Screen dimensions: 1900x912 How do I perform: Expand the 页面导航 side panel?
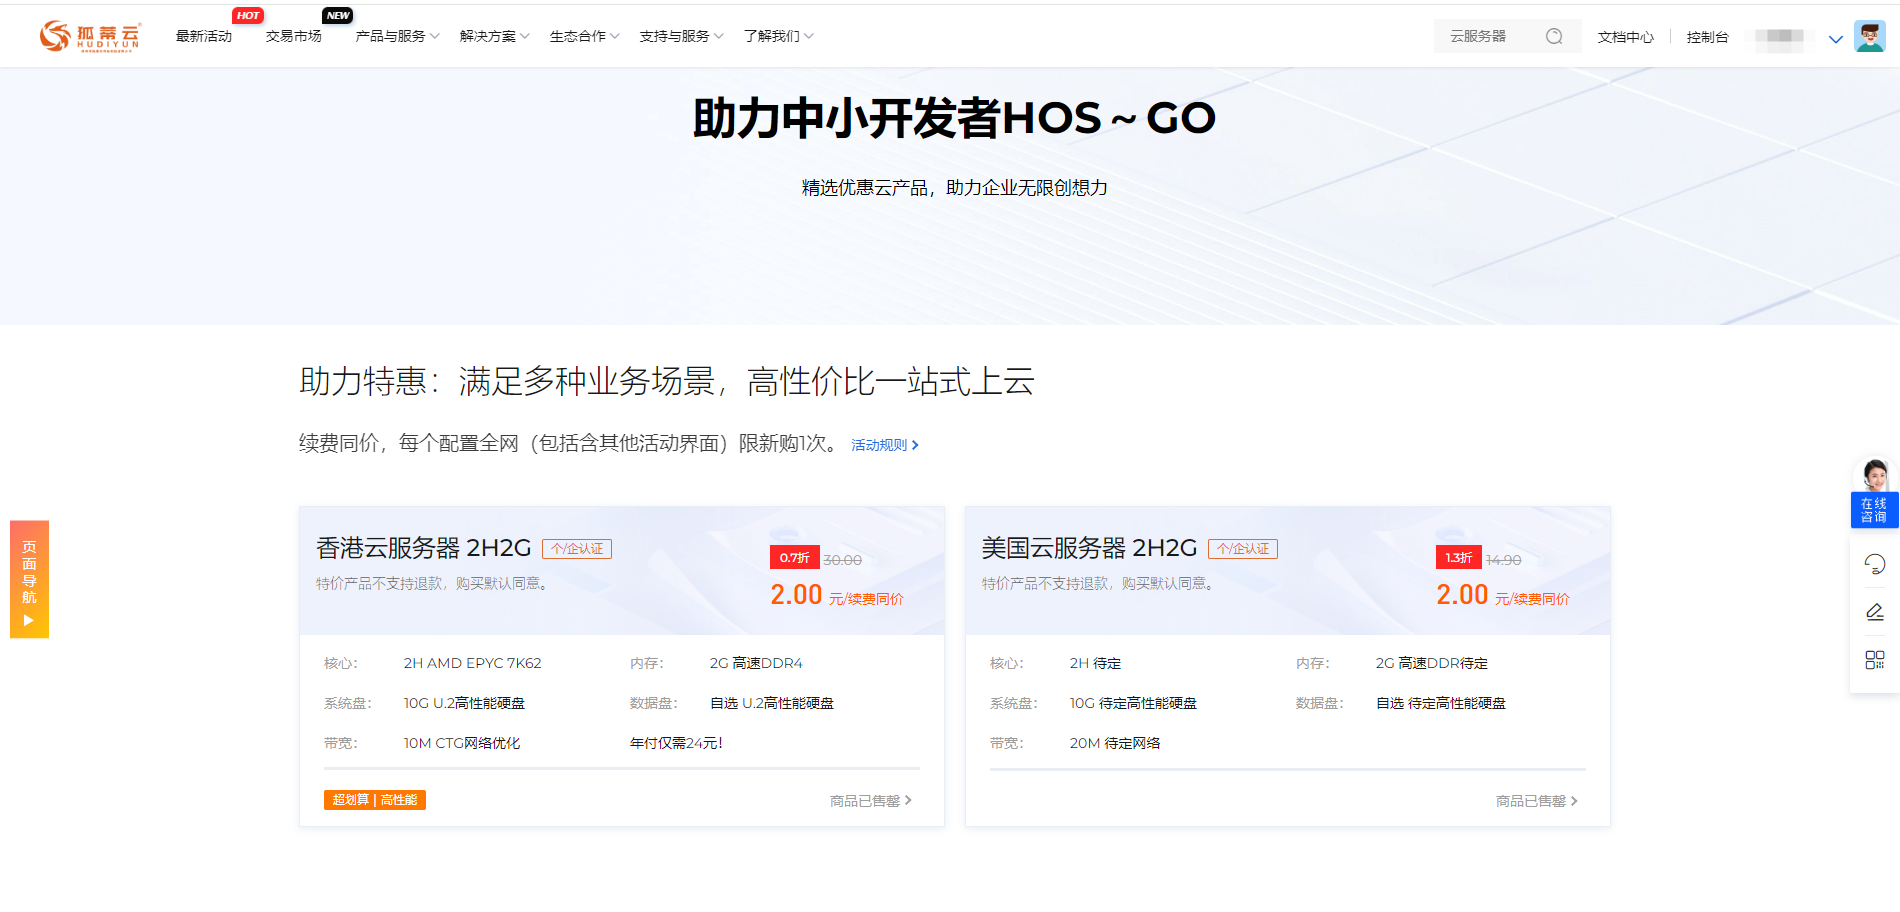29,579
